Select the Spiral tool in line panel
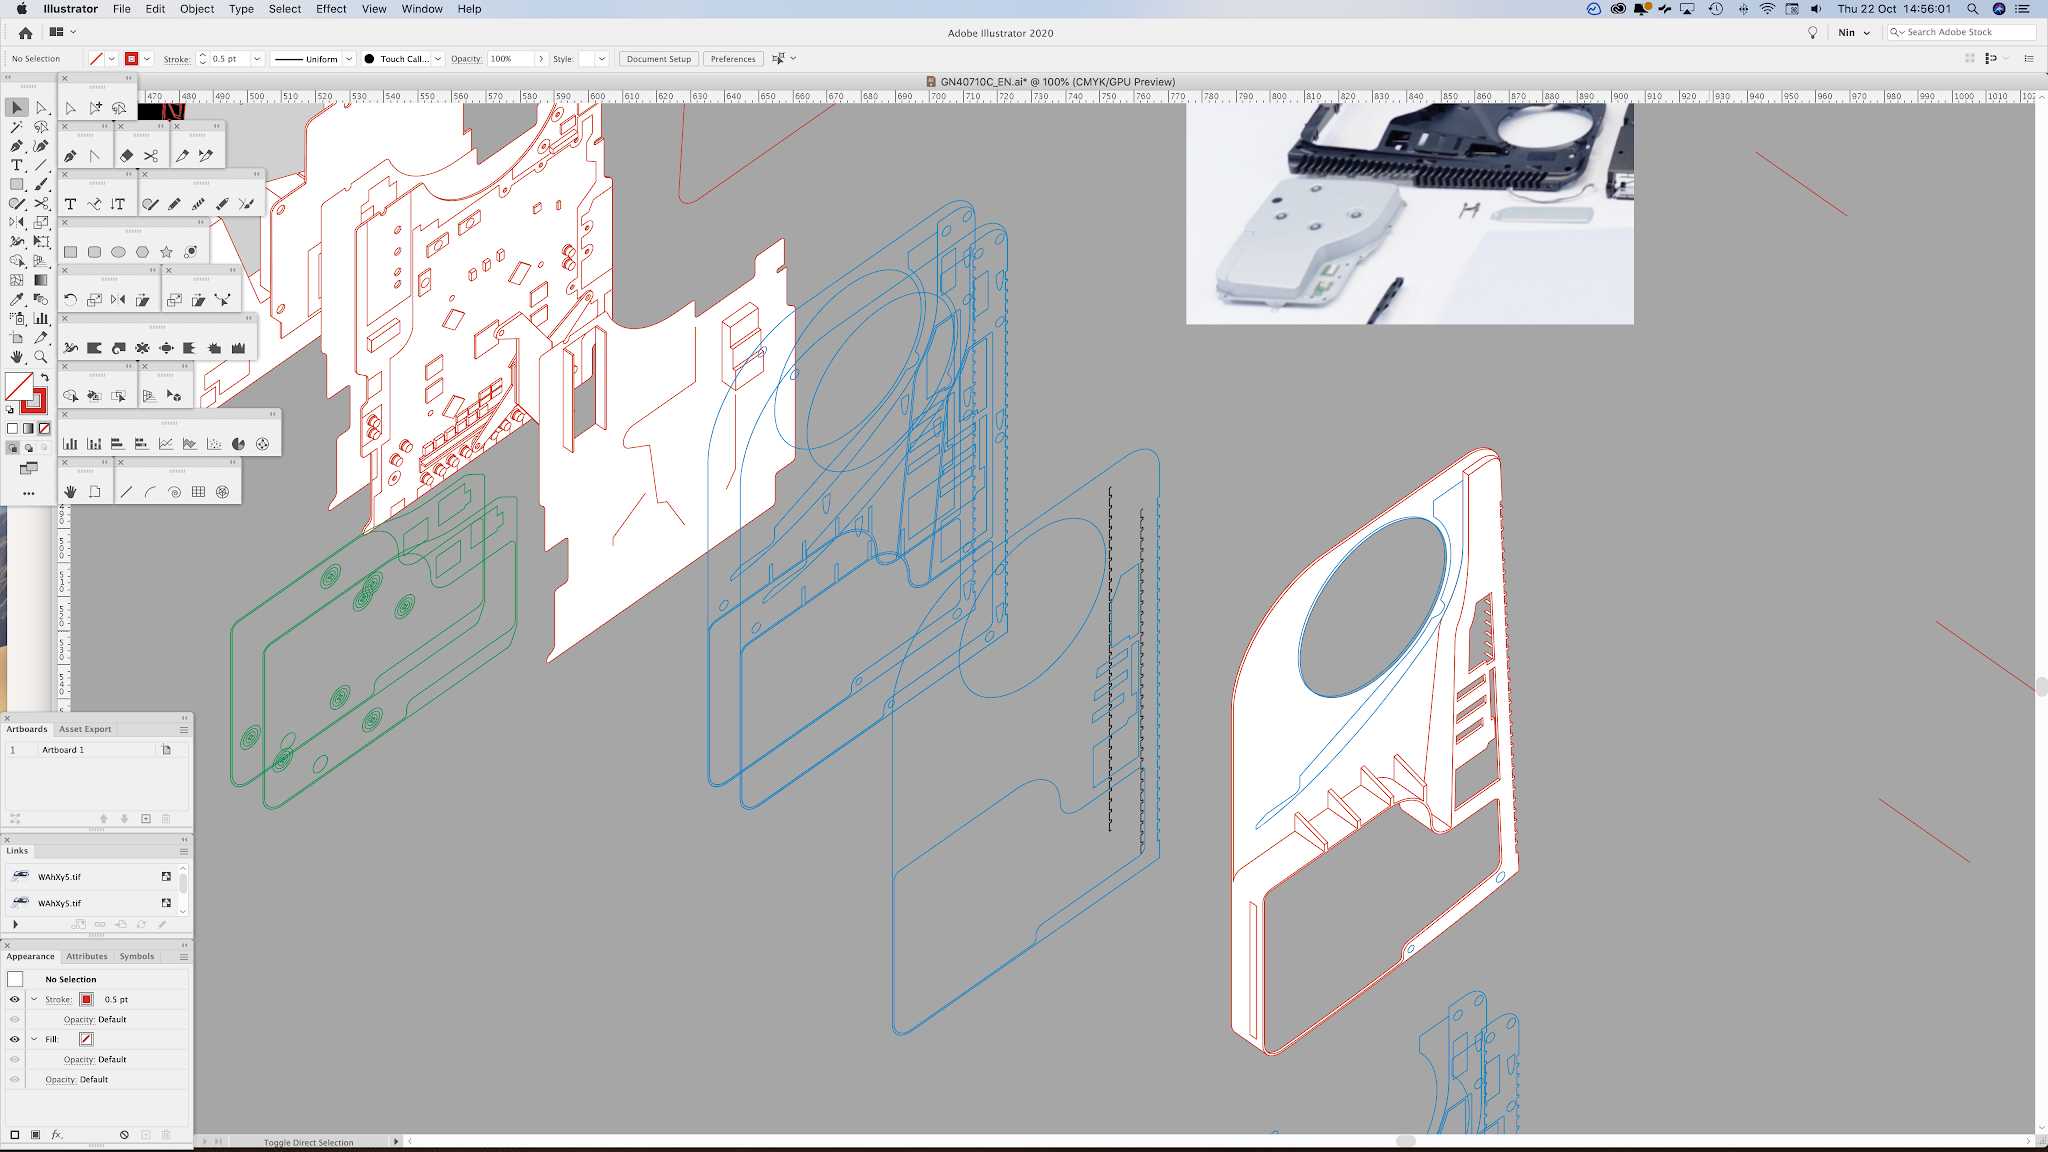Screen dimensions: 2048x1152 click(x=174, y=492)
